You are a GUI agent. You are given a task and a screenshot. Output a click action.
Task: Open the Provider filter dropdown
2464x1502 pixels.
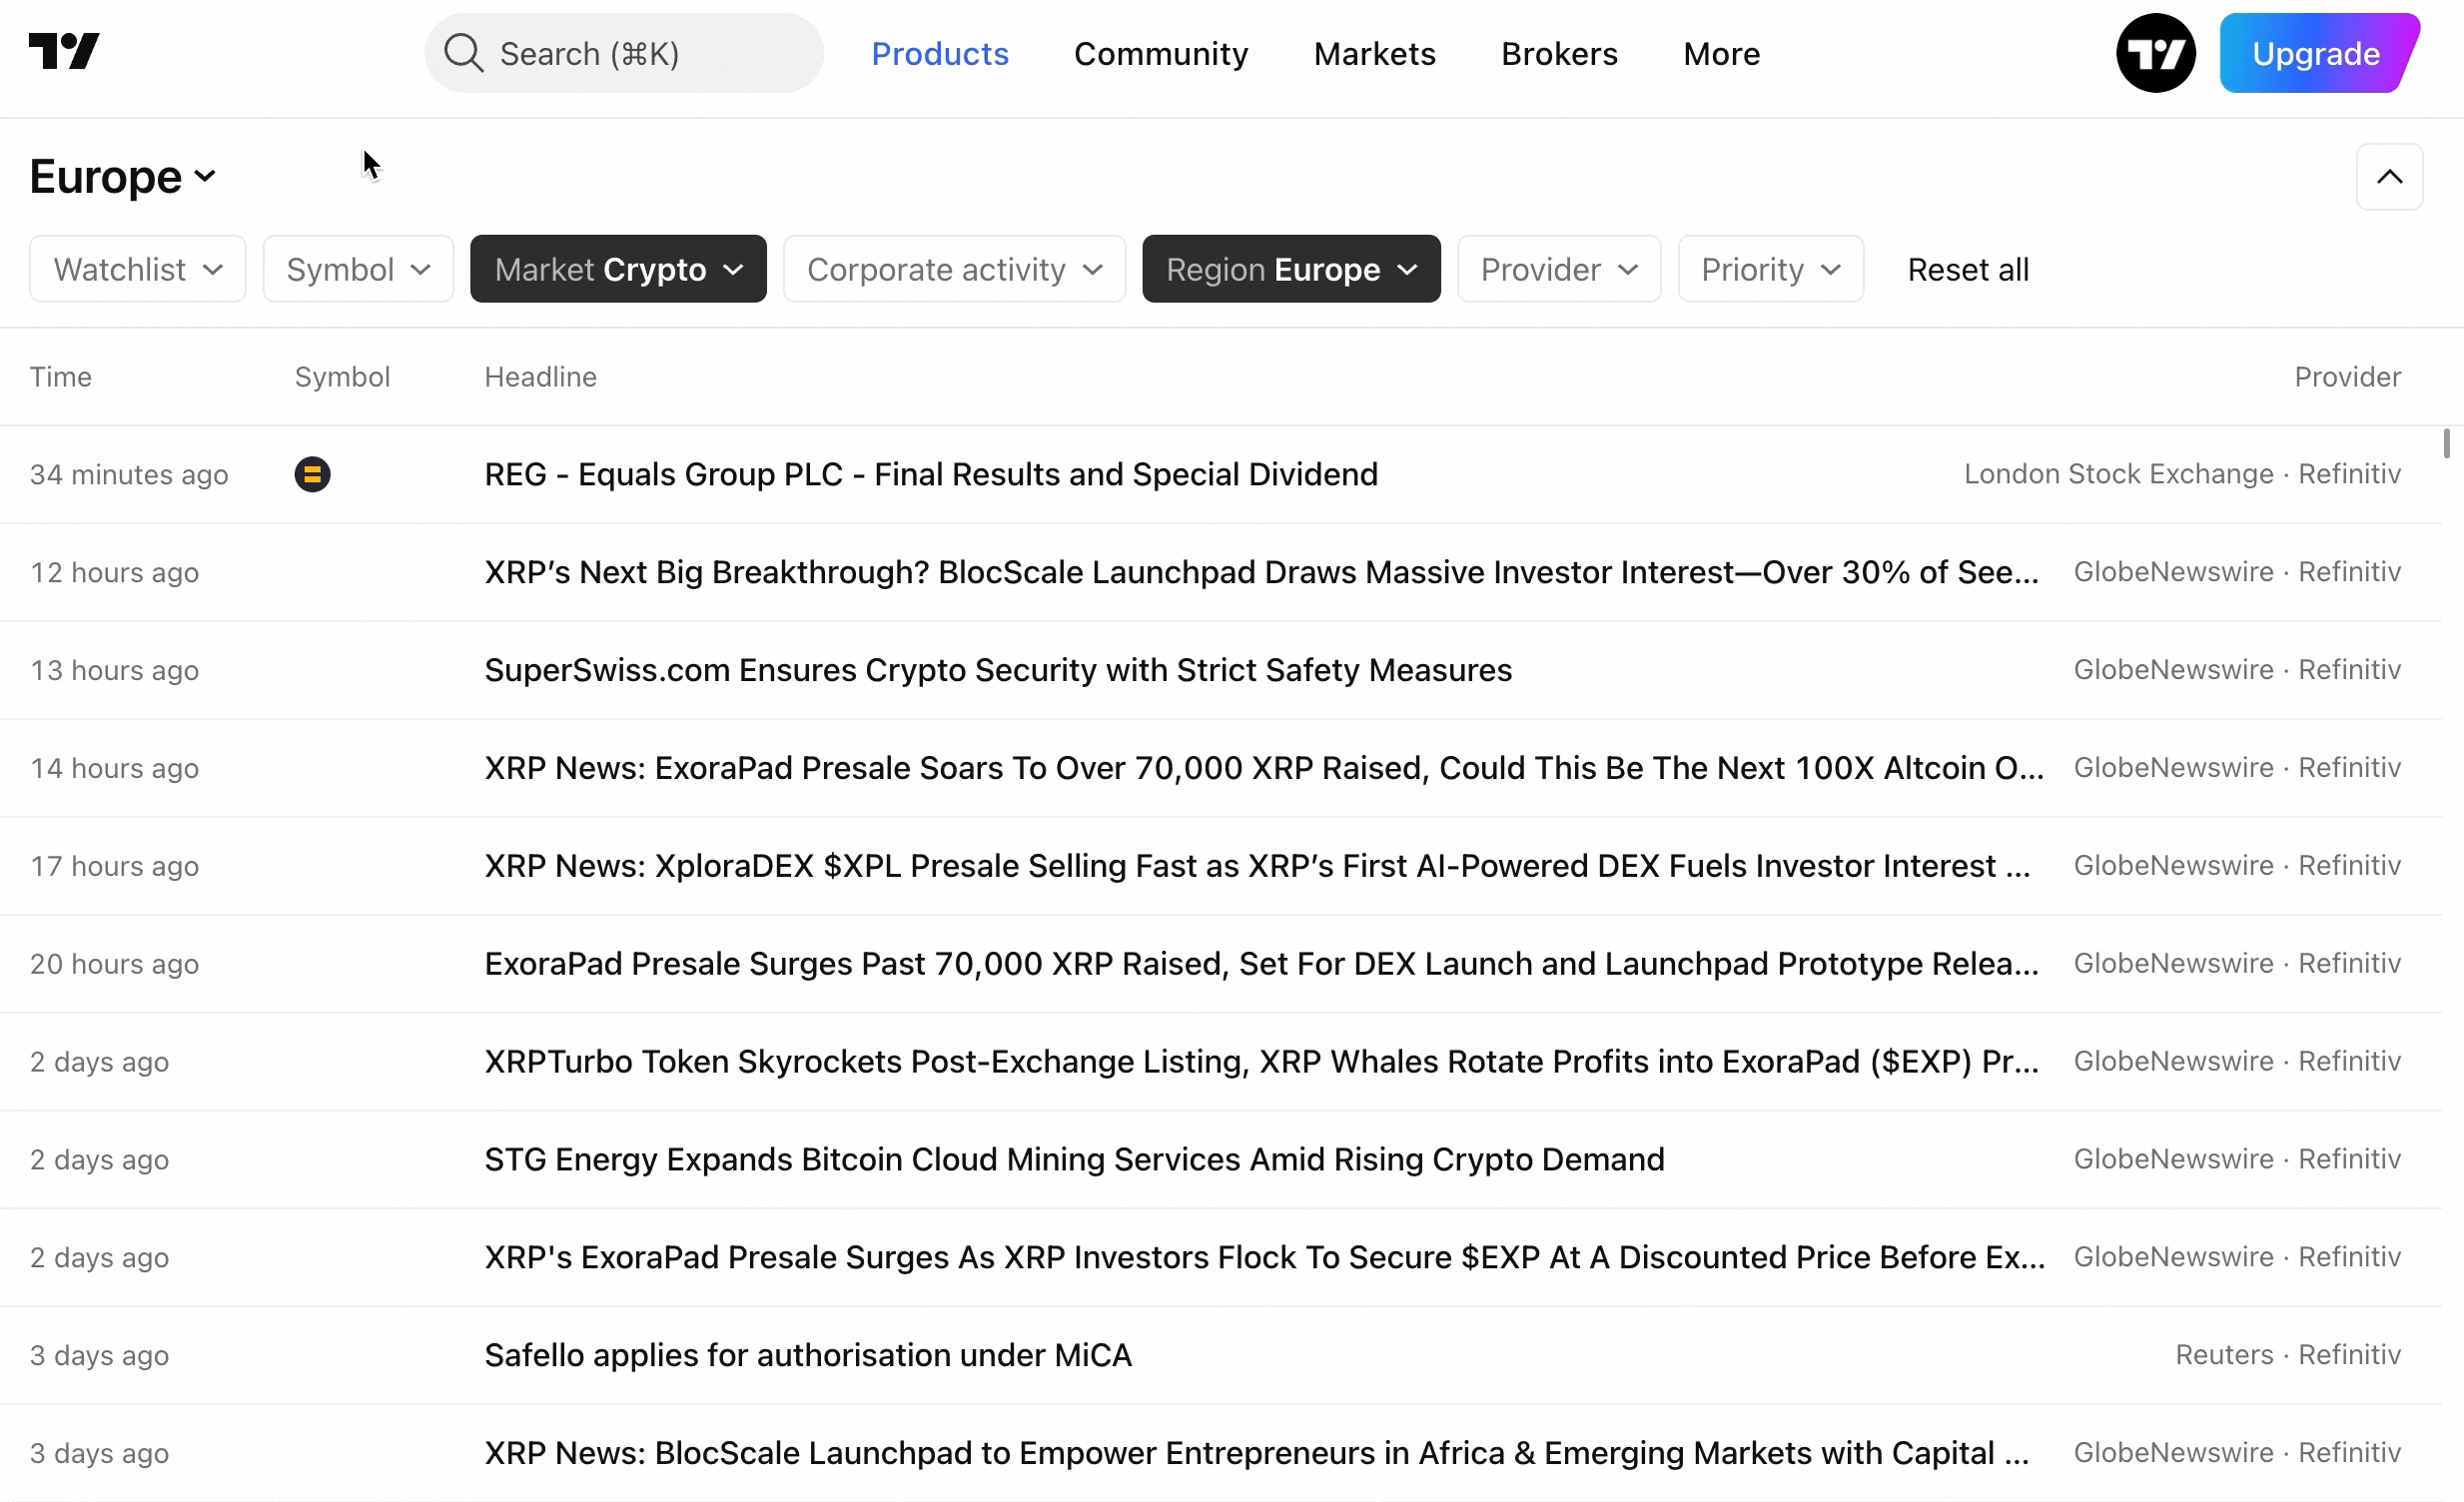[x=1558, y=269]
